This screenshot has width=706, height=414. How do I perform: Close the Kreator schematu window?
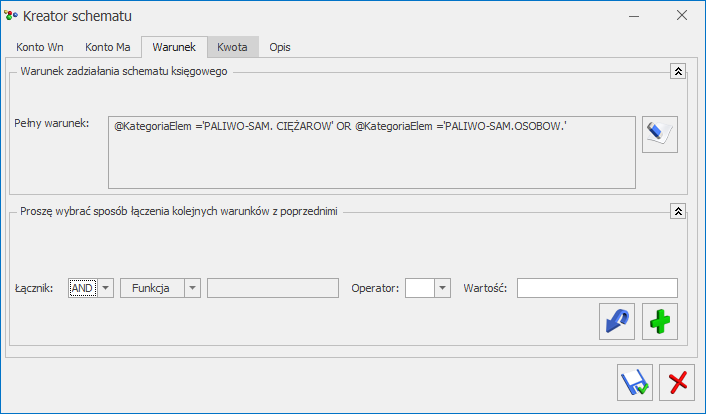coord(682,15)
